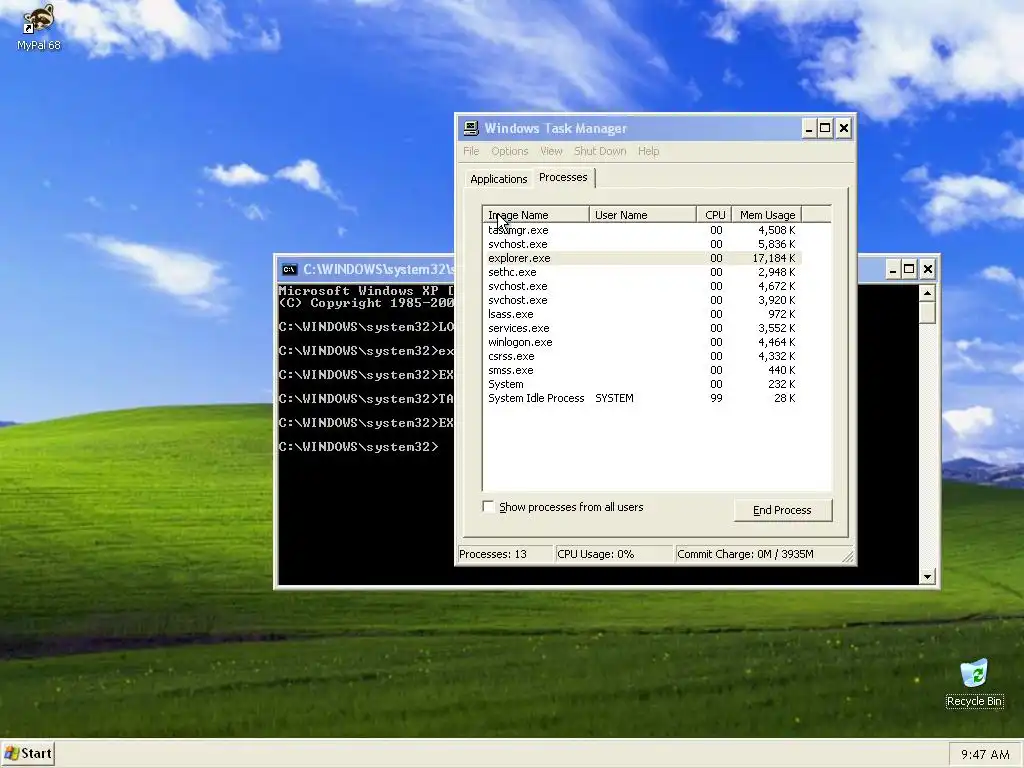
Task: Open the MyPal 68 desktop shortcut
Action: point(38,27)
